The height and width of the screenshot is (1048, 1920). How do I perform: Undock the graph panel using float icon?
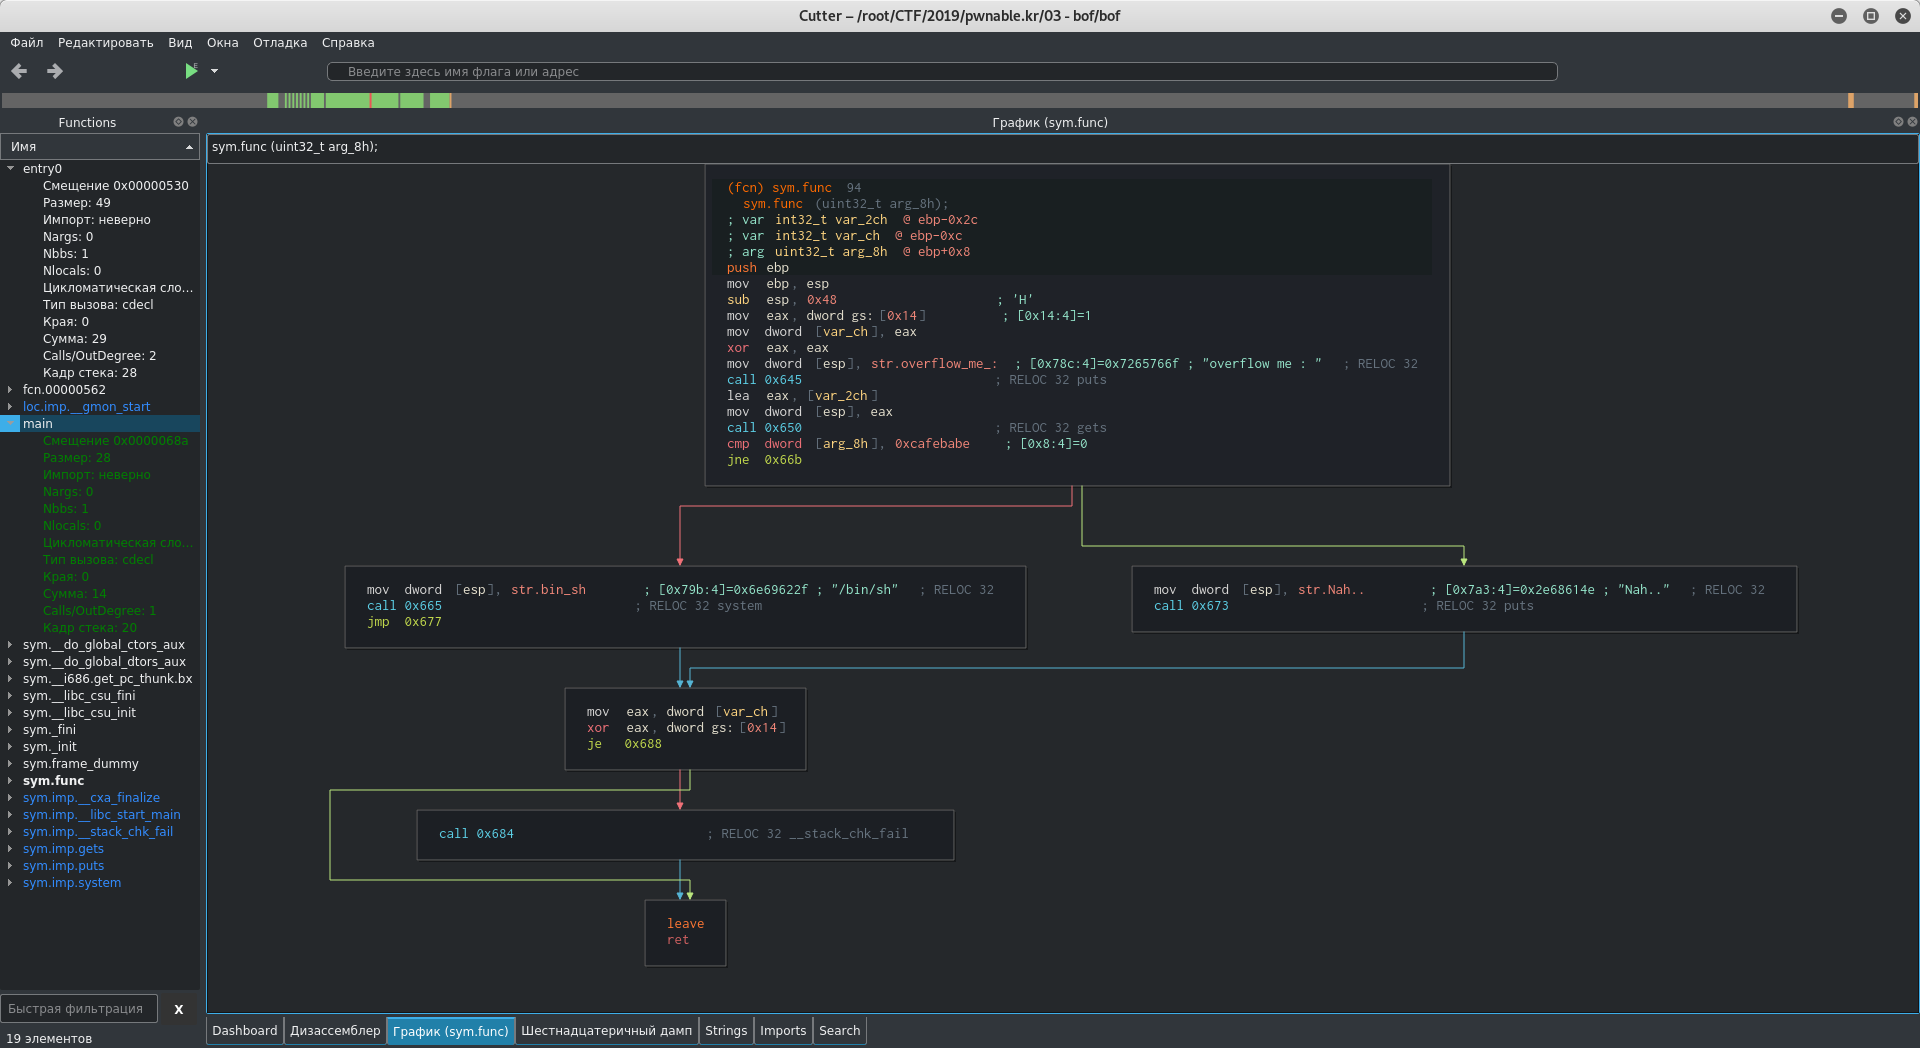point(1897,122)
